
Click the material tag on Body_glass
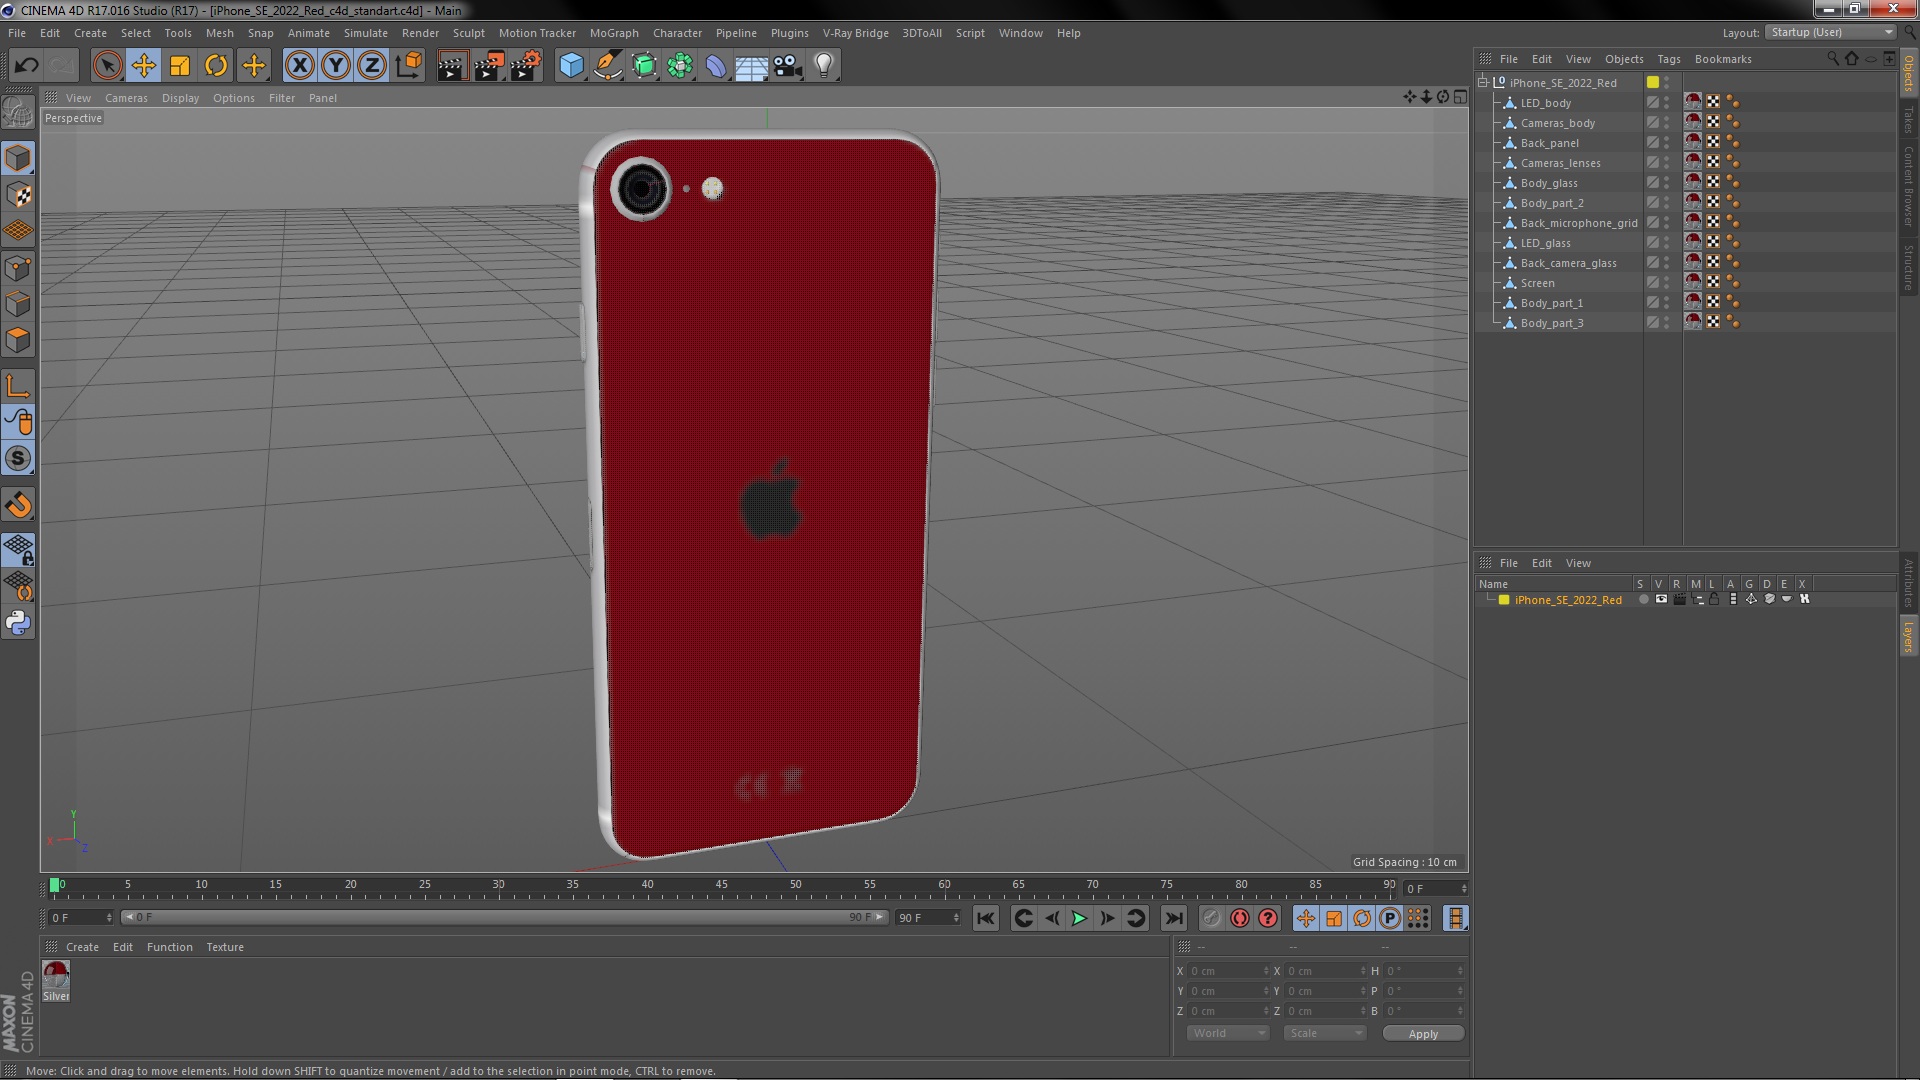pyautogui.click(x=1693, y=182)
